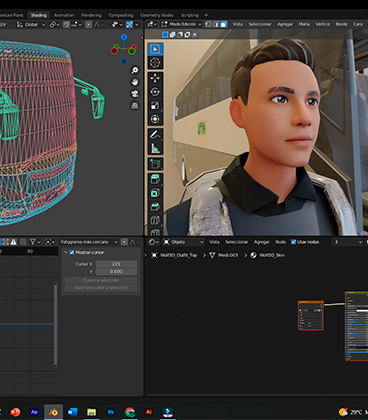Select the Transform tool
This screenshot has width=368, height=420.
point(155,119)
